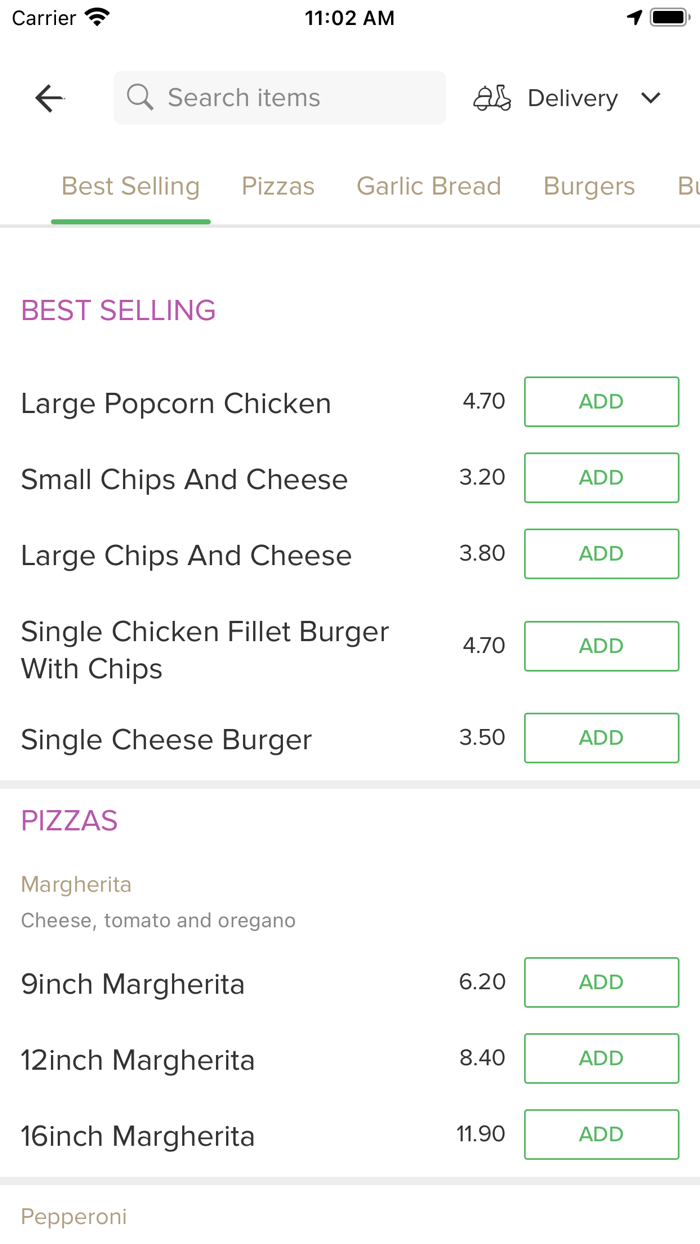This screenshot has height=1244, width=700.
Task: Add Large Popcorn Chicken to order
Action: pos(601,402)
